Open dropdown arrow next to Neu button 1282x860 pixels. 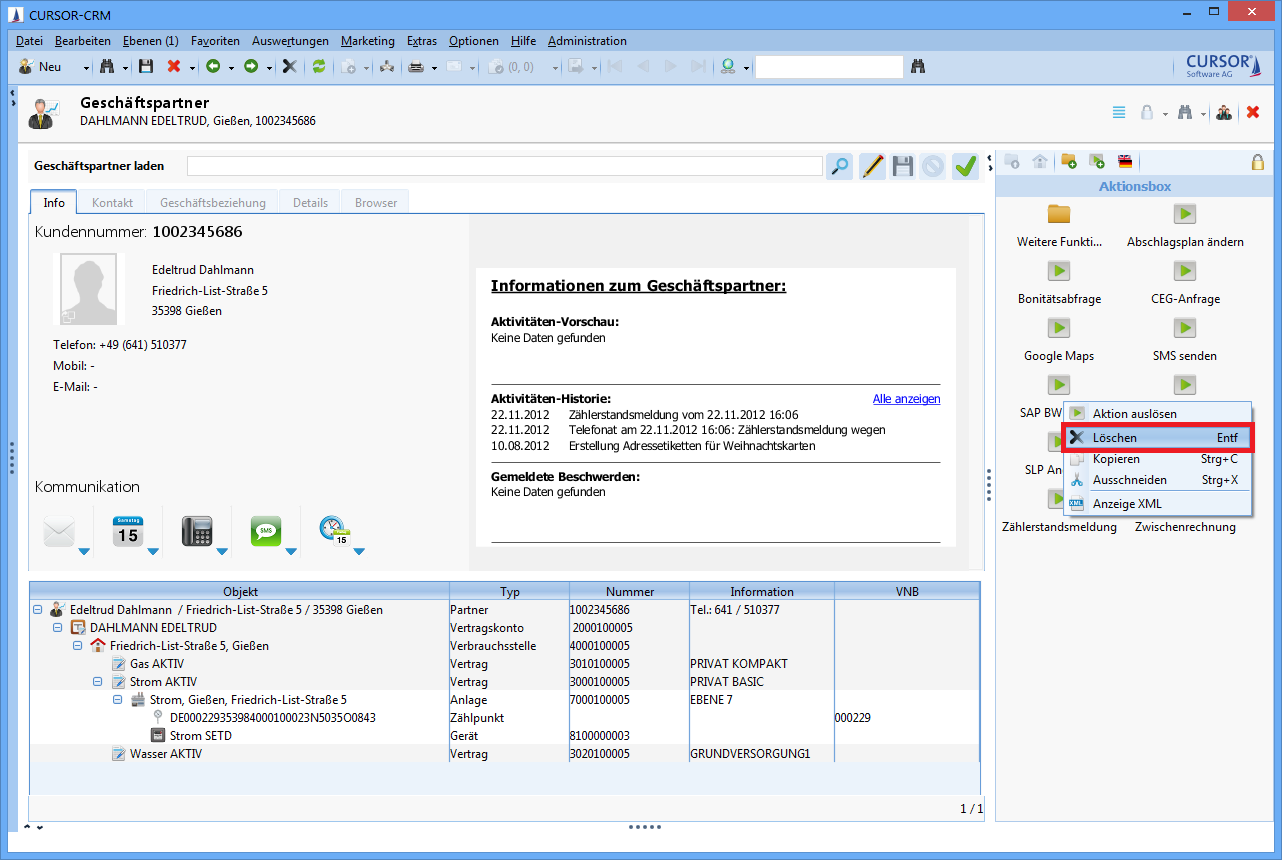(86, 68)
